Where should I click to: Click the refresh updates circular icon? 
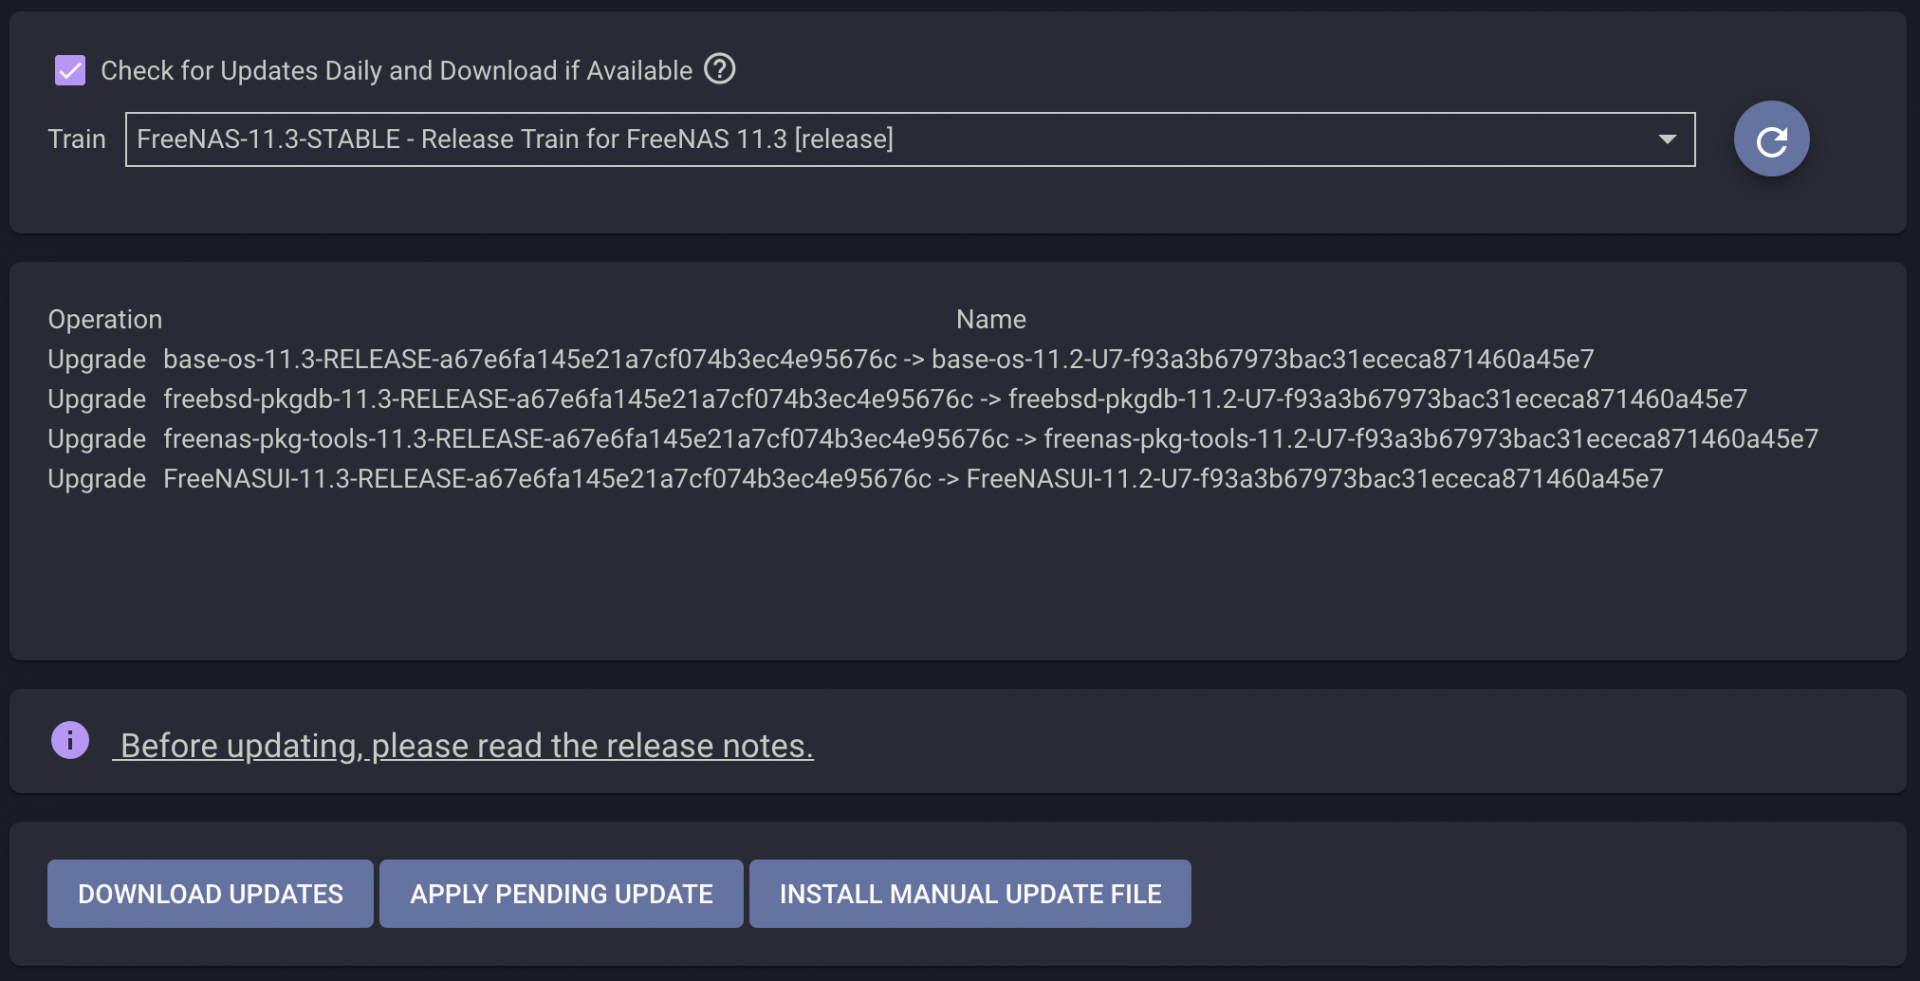pyautogui.click(x=1771, y=140)
